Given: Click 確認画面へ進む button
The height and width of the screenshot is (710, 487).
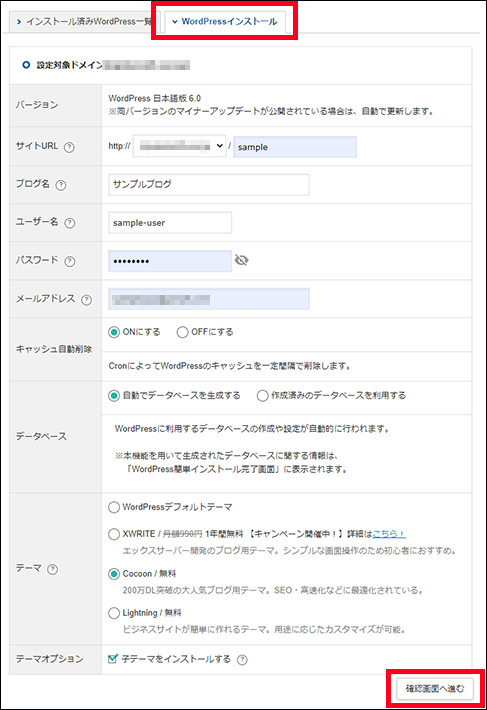Looking at the screenshot, I should 434,689.
